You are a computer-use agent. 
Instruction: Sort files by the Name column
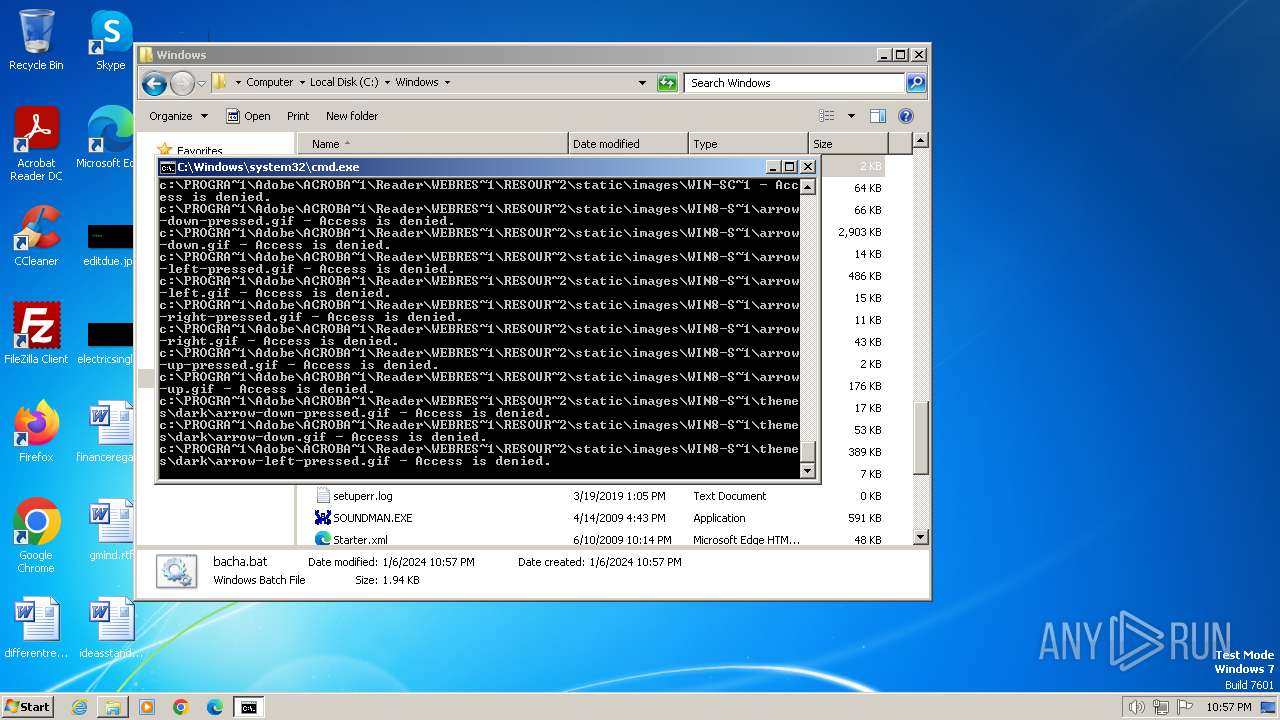pyautogui.click(x=433, y=144)
